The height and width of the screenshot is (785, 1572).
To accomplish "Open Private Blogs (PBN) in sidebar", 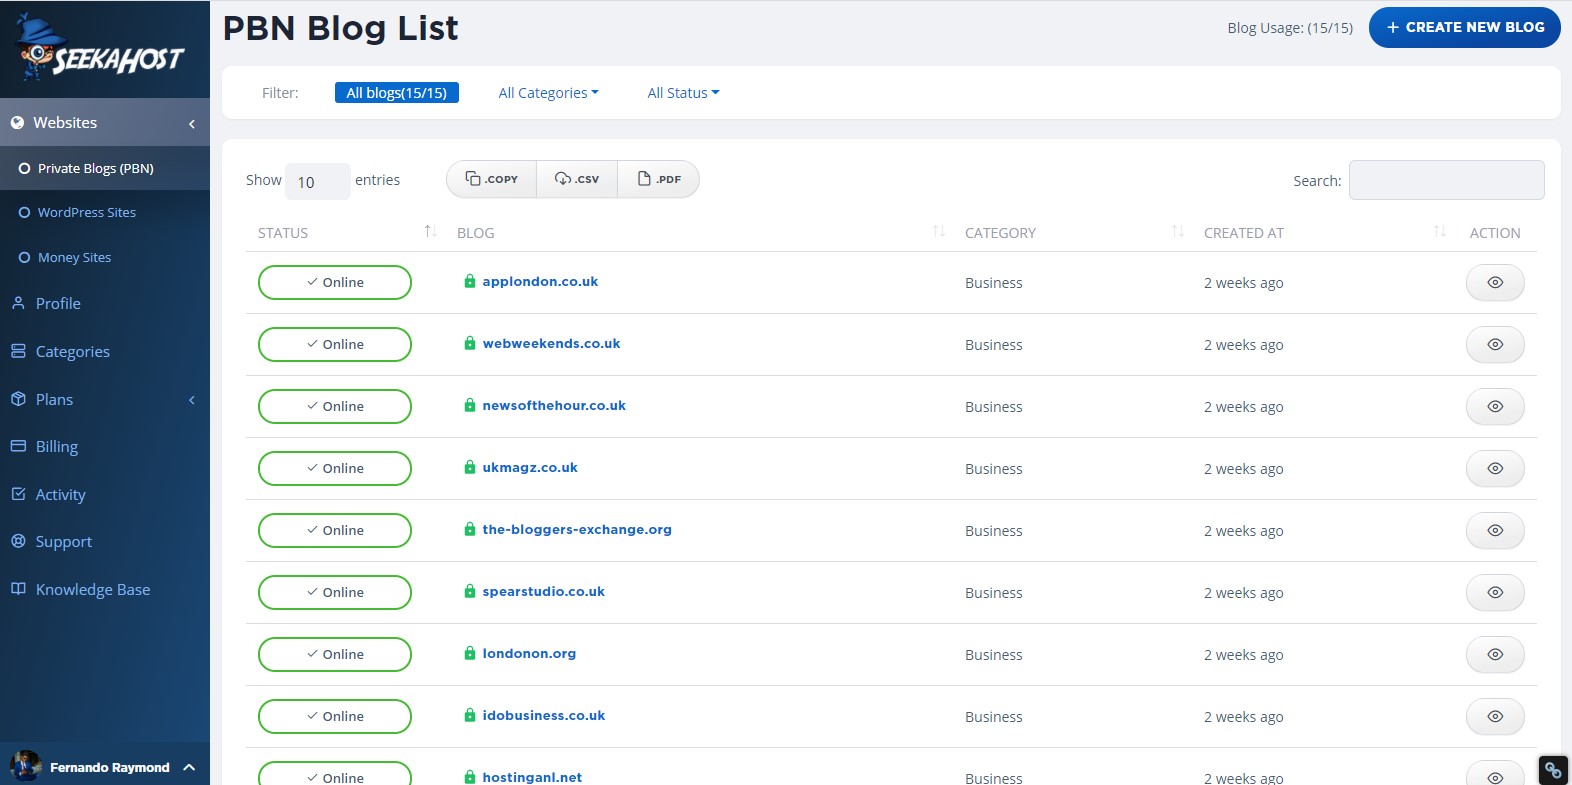I will pos(96,169).
